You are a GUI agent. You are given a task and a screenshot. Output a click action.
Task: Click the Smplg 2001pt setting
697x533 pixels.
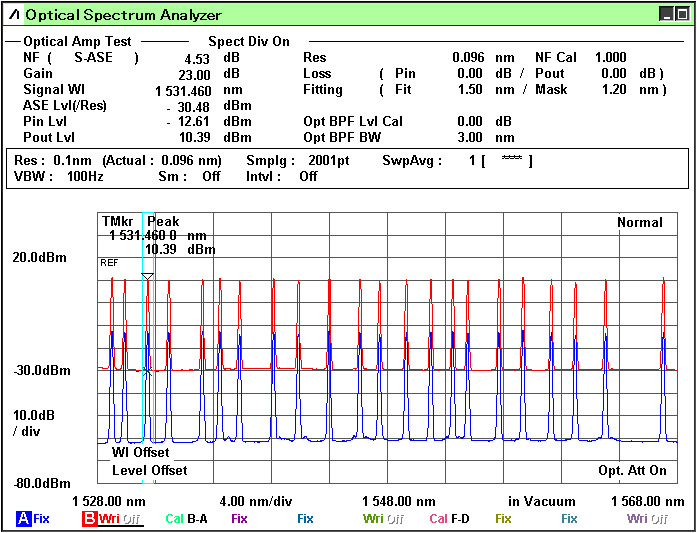tap(297, 160)
